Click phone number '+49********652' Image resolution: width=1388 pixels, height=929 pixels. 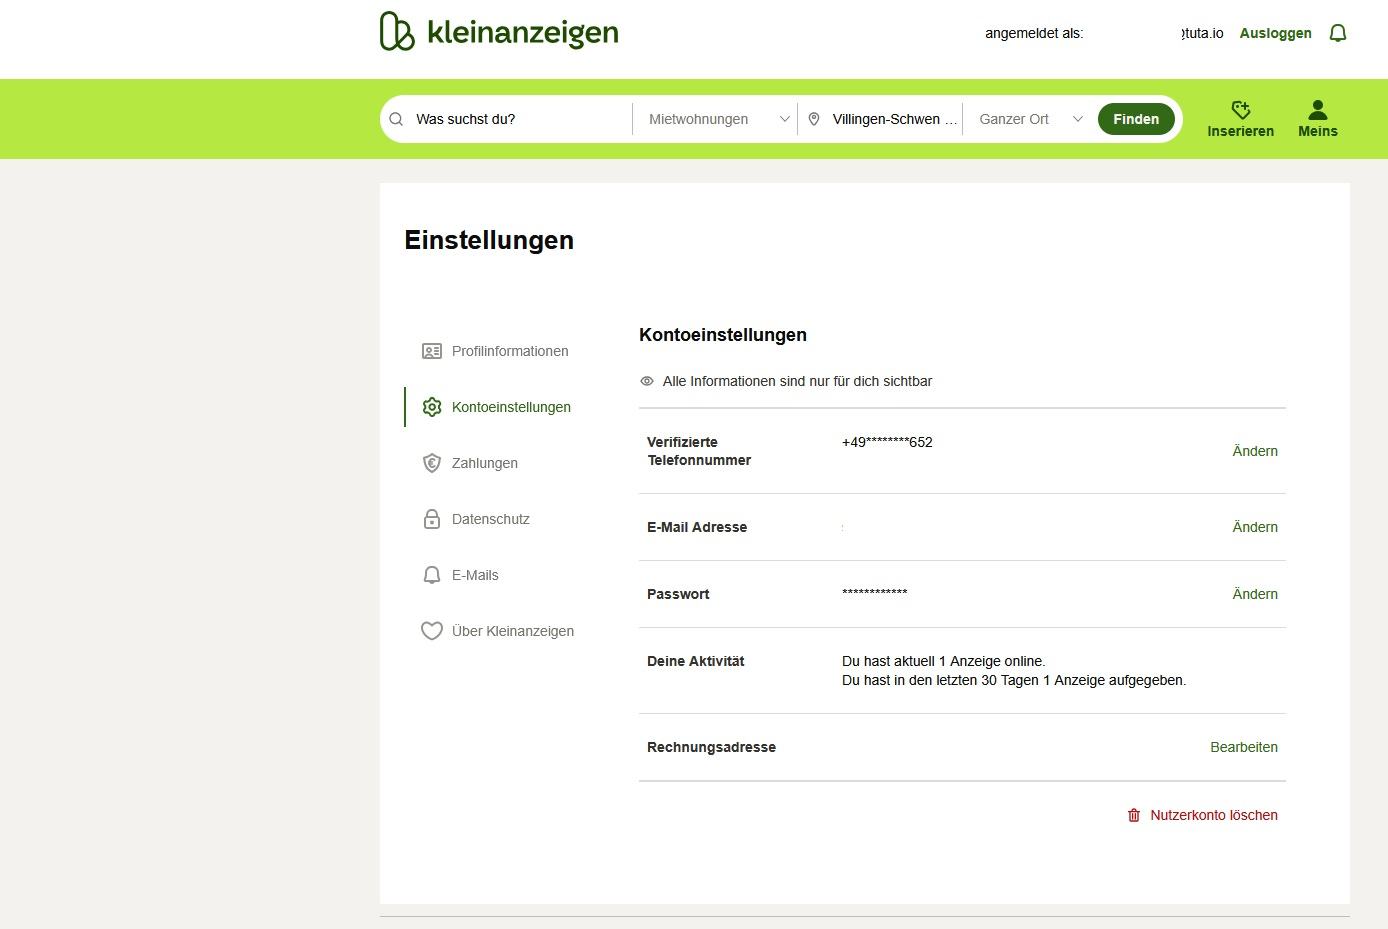(x=887, y=442)
